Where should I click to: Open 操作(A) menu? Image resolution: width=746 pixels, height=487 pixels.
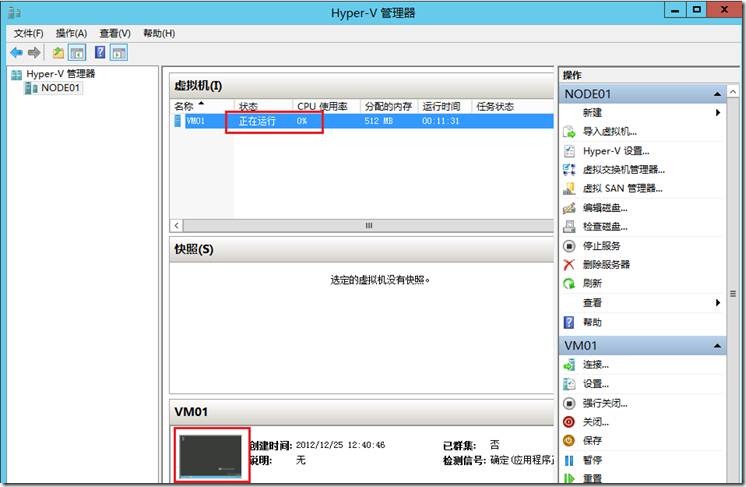(71, 33)
